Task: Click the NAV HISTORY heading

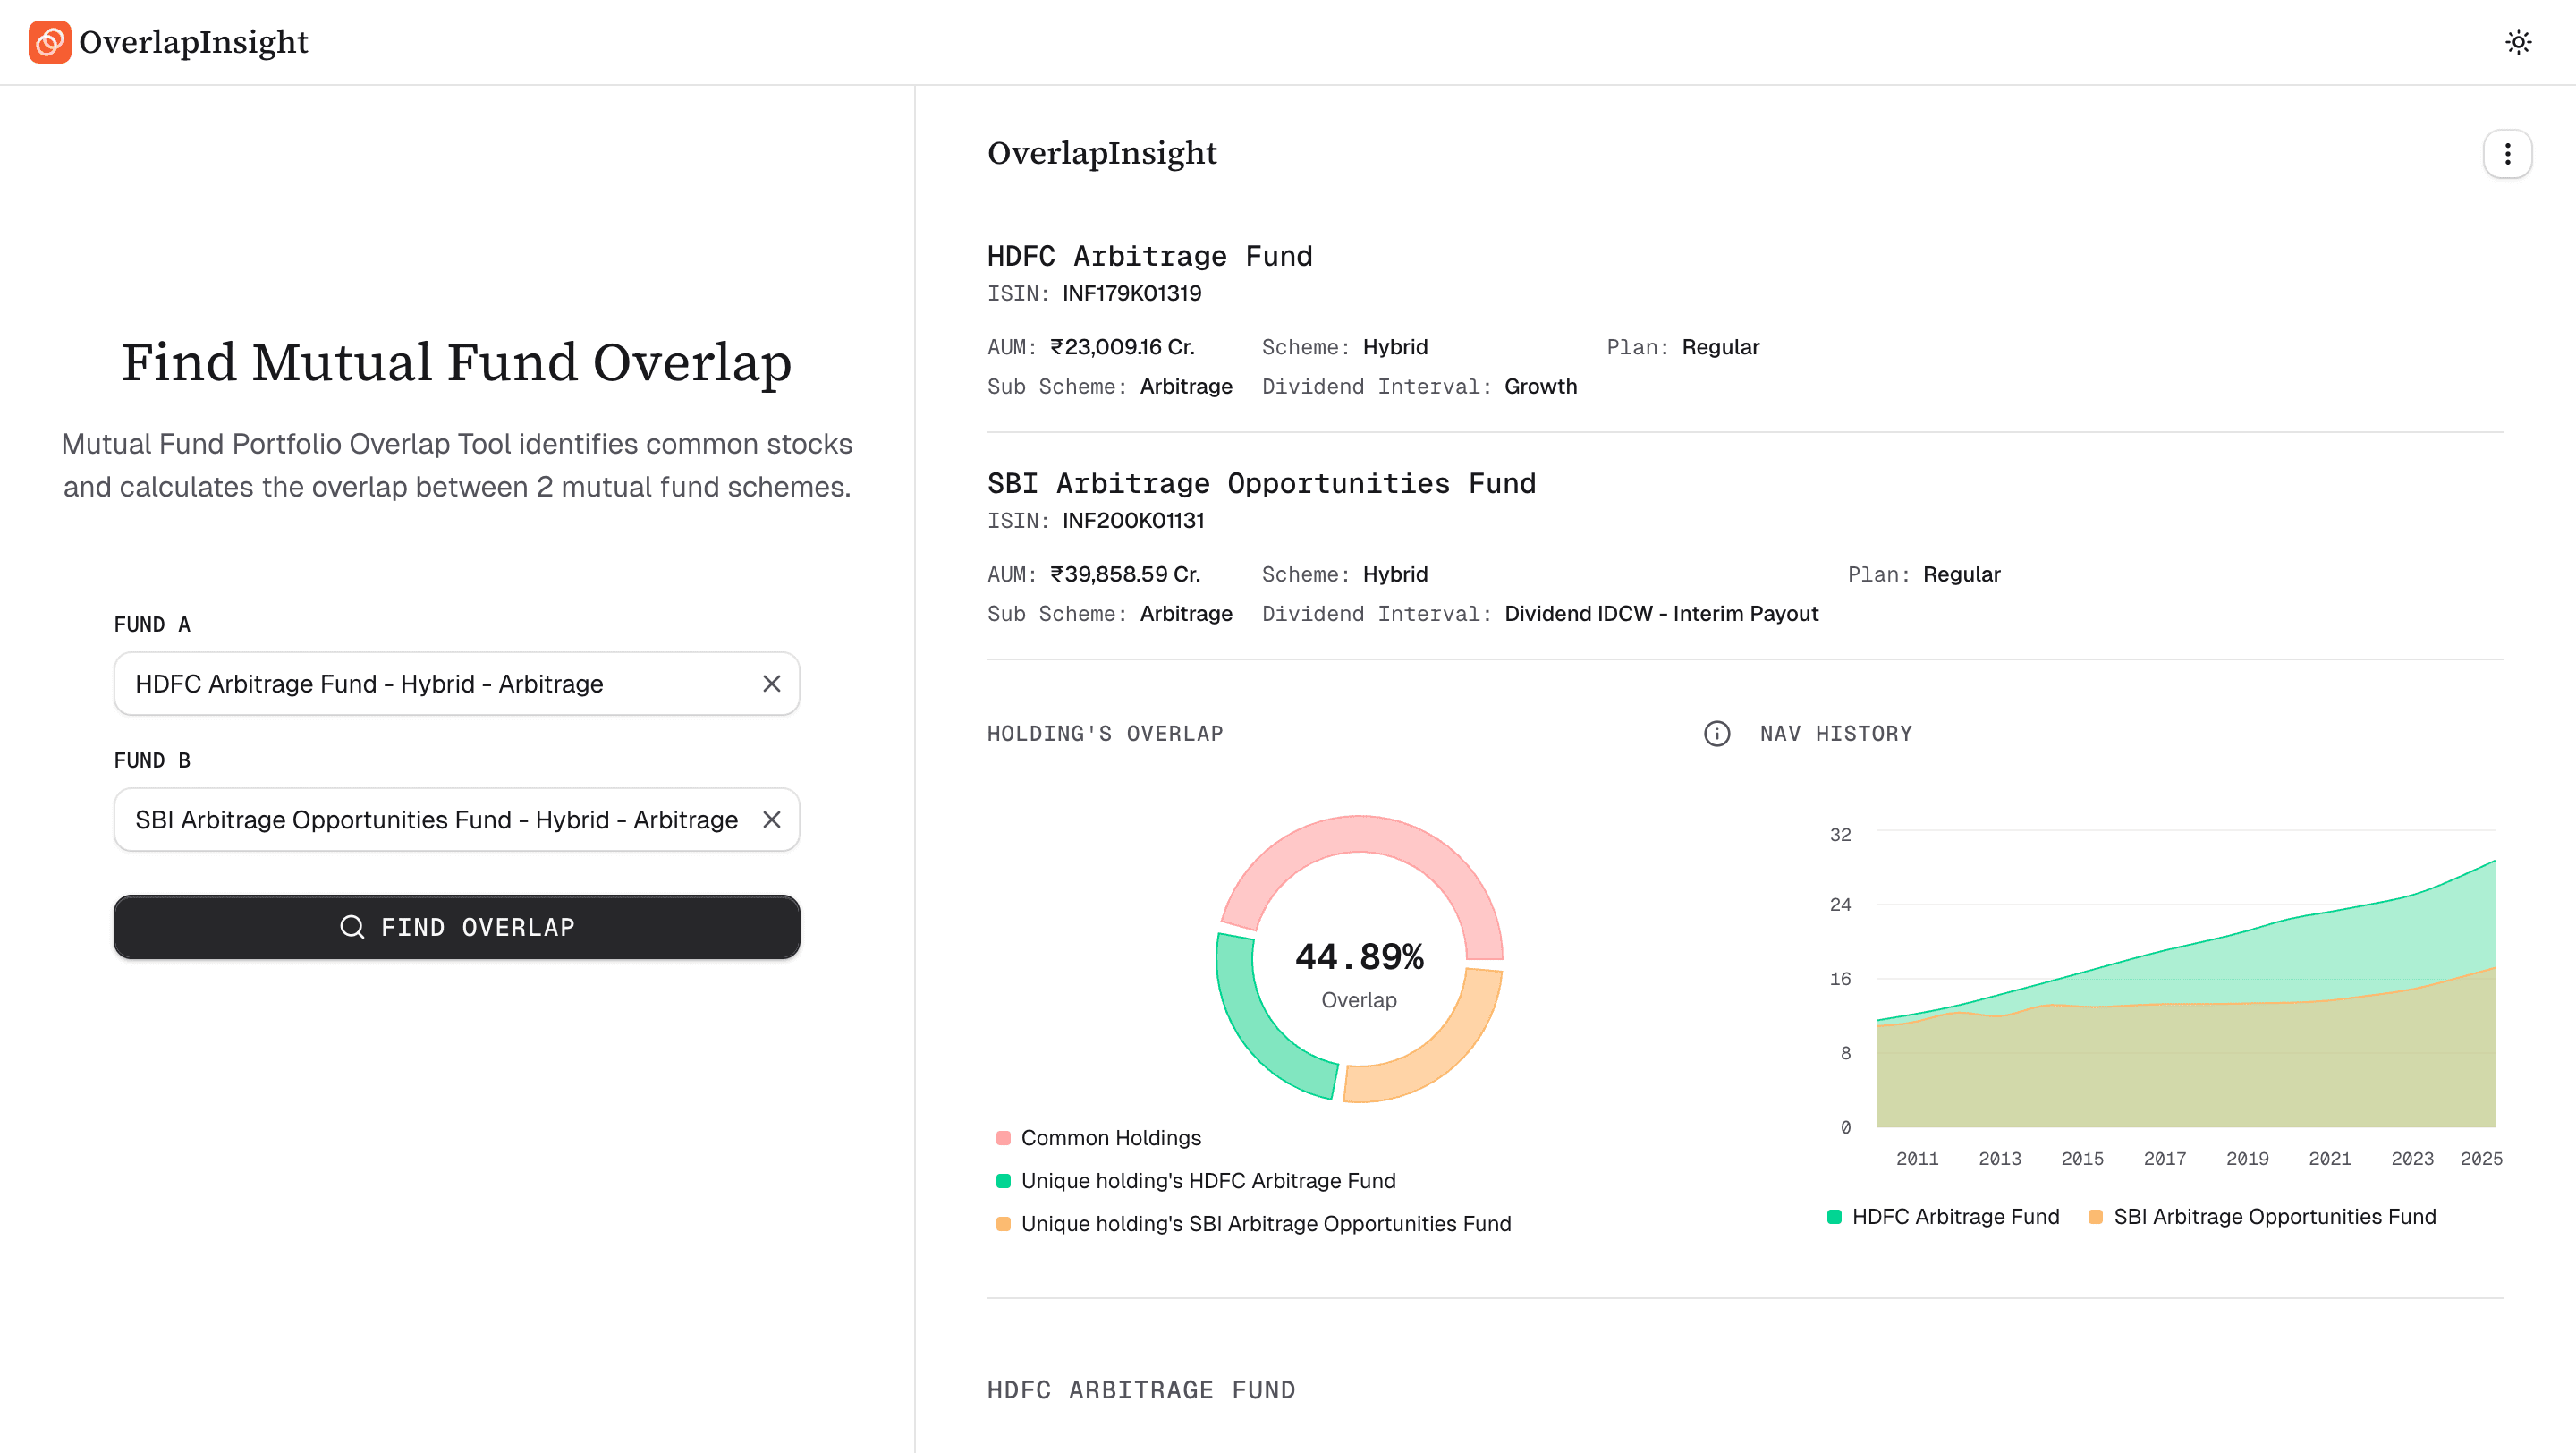Action: click(x=1835, y=733)
